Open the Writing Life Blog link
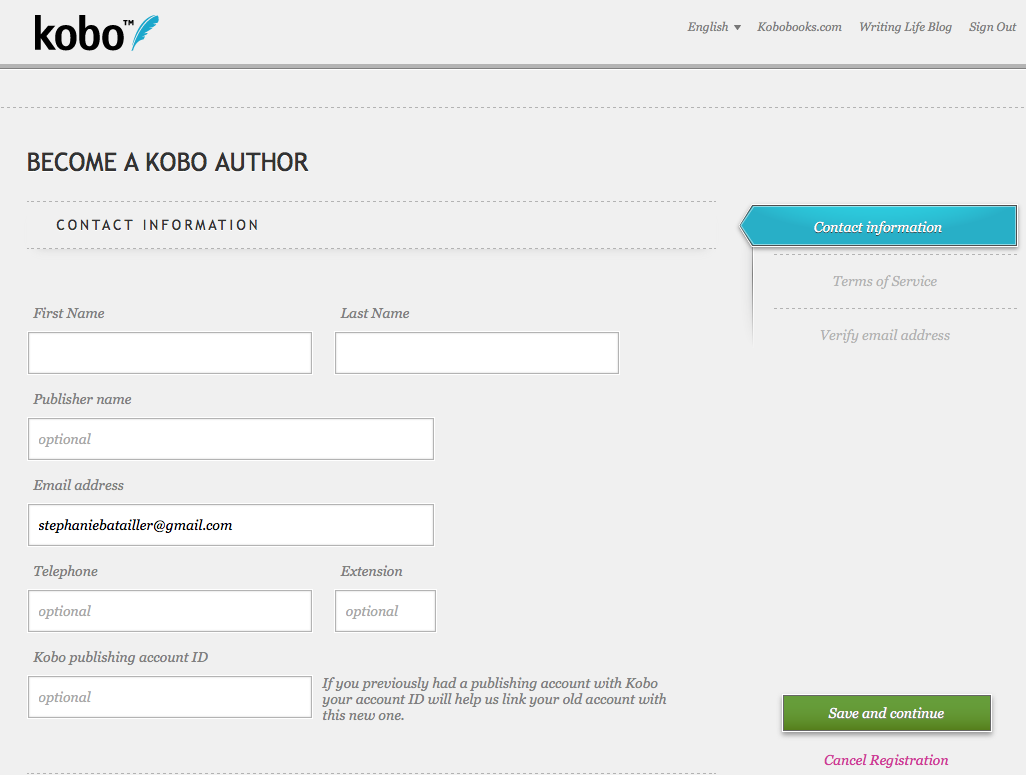1026x775 pixels. pyautogui.click(x=905, y=27)
